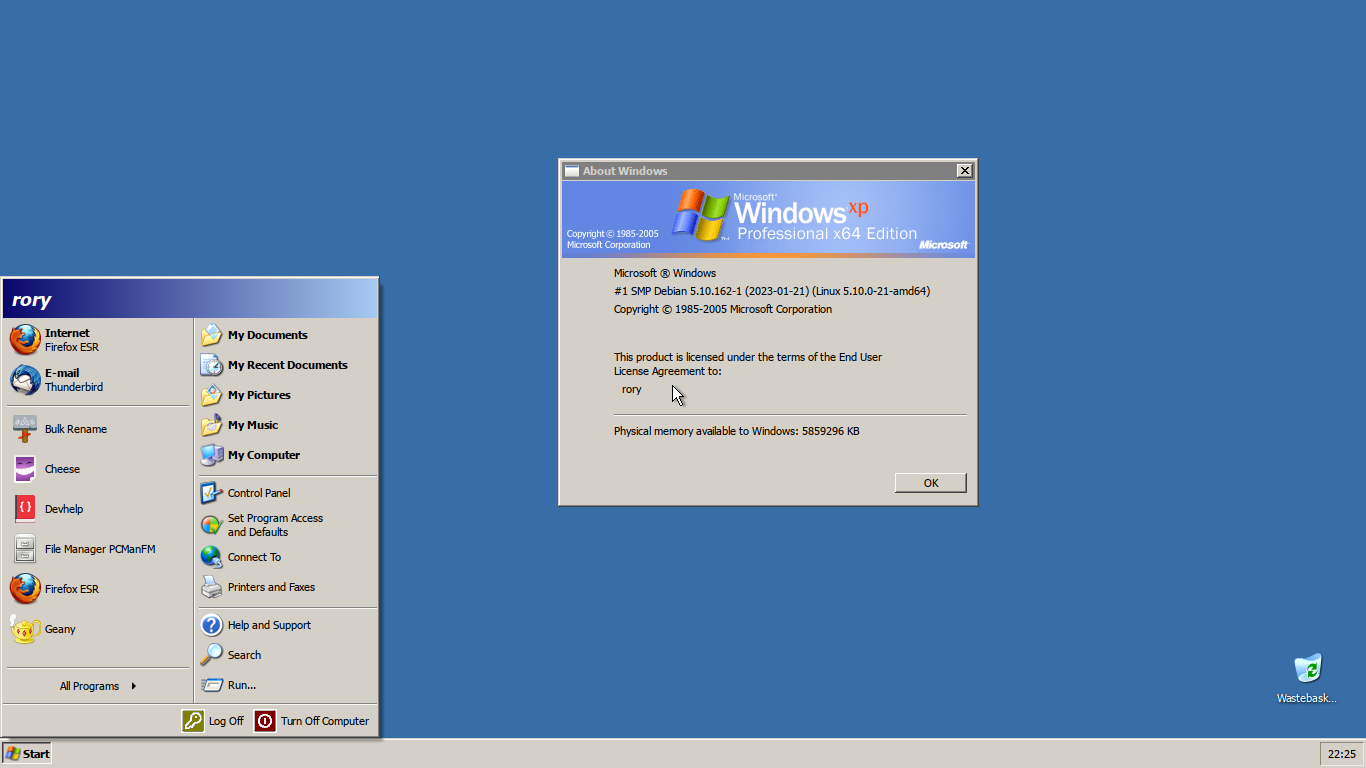Click the taskbar clock showing 22:25
This screenshot has width=1366, height=768.
click(1342, 754)
